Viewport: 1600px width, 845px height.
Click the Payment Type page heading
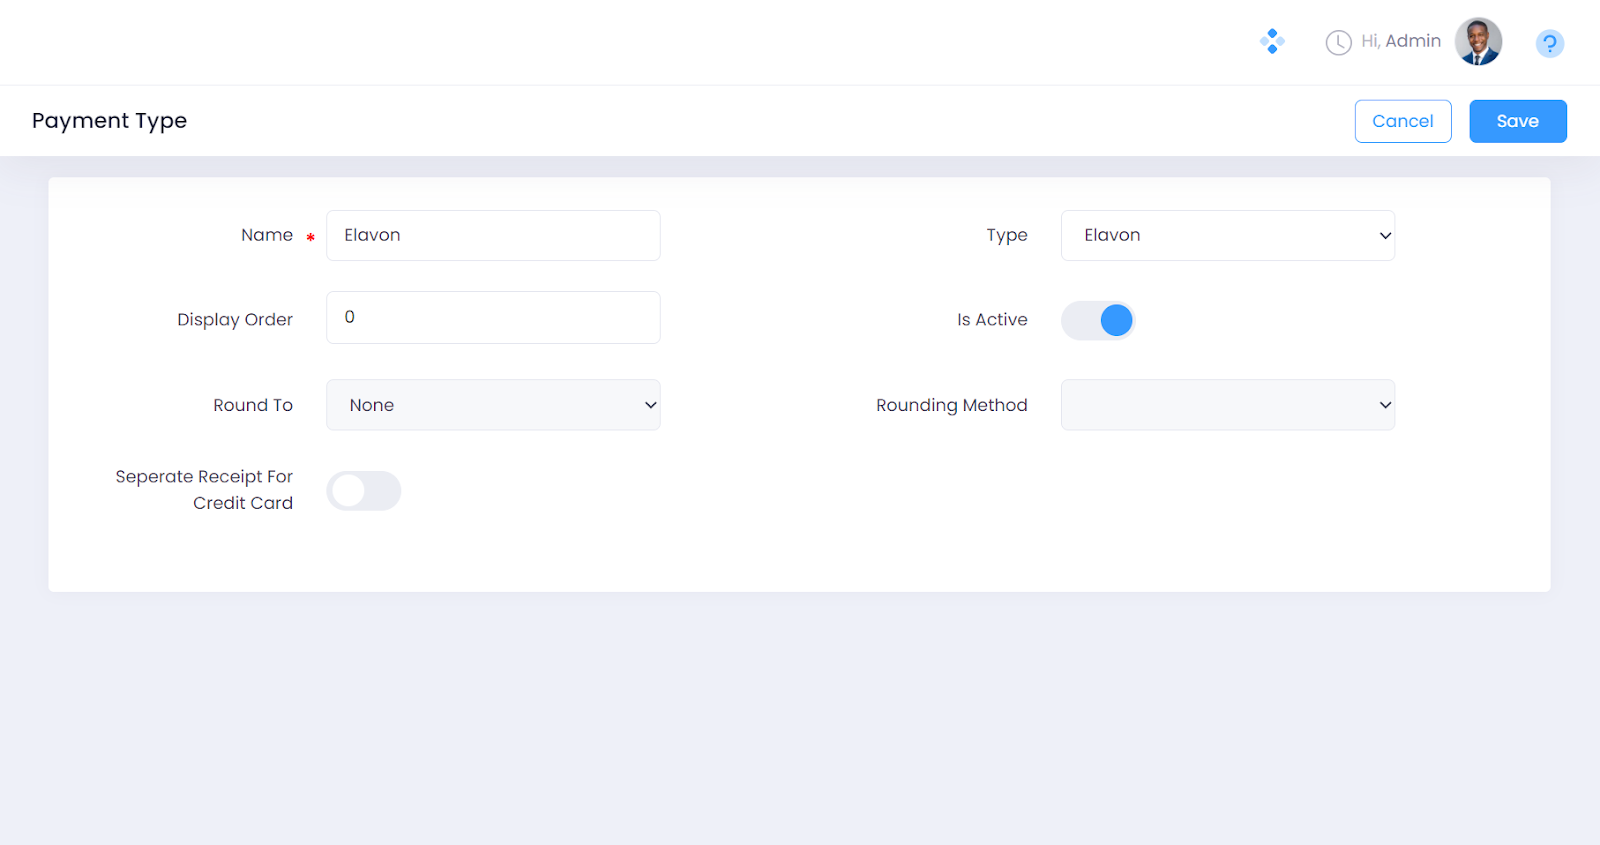[110, 121]
